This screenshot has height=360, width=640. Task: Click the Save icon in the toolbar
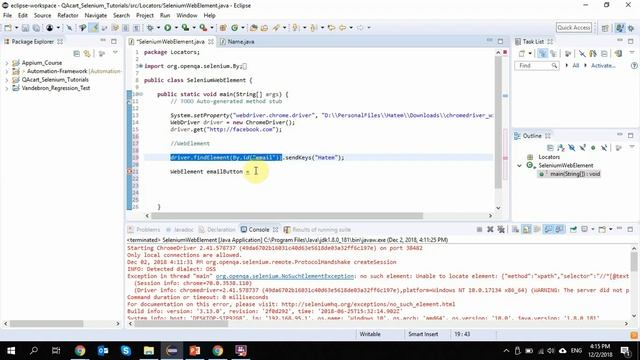point(25,28)
